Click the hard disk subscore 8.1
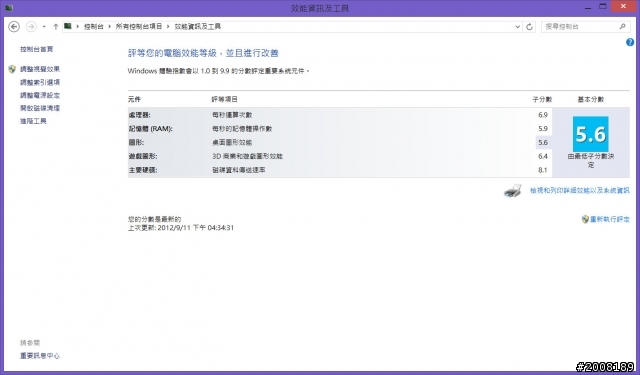 tap(543, 170)
